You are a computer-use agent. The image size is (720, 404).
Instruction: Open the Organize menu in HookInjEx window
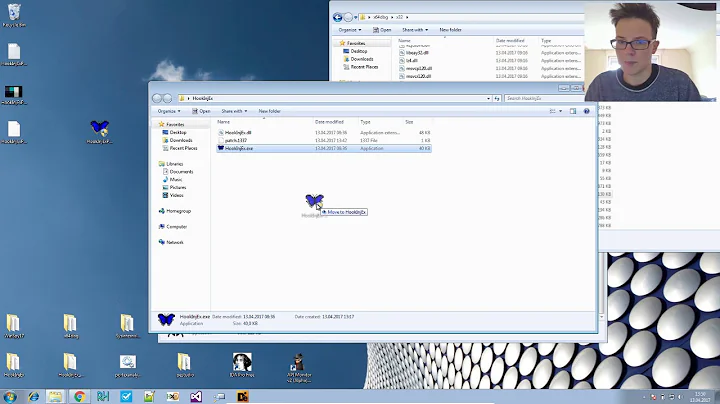click(169, 111)
